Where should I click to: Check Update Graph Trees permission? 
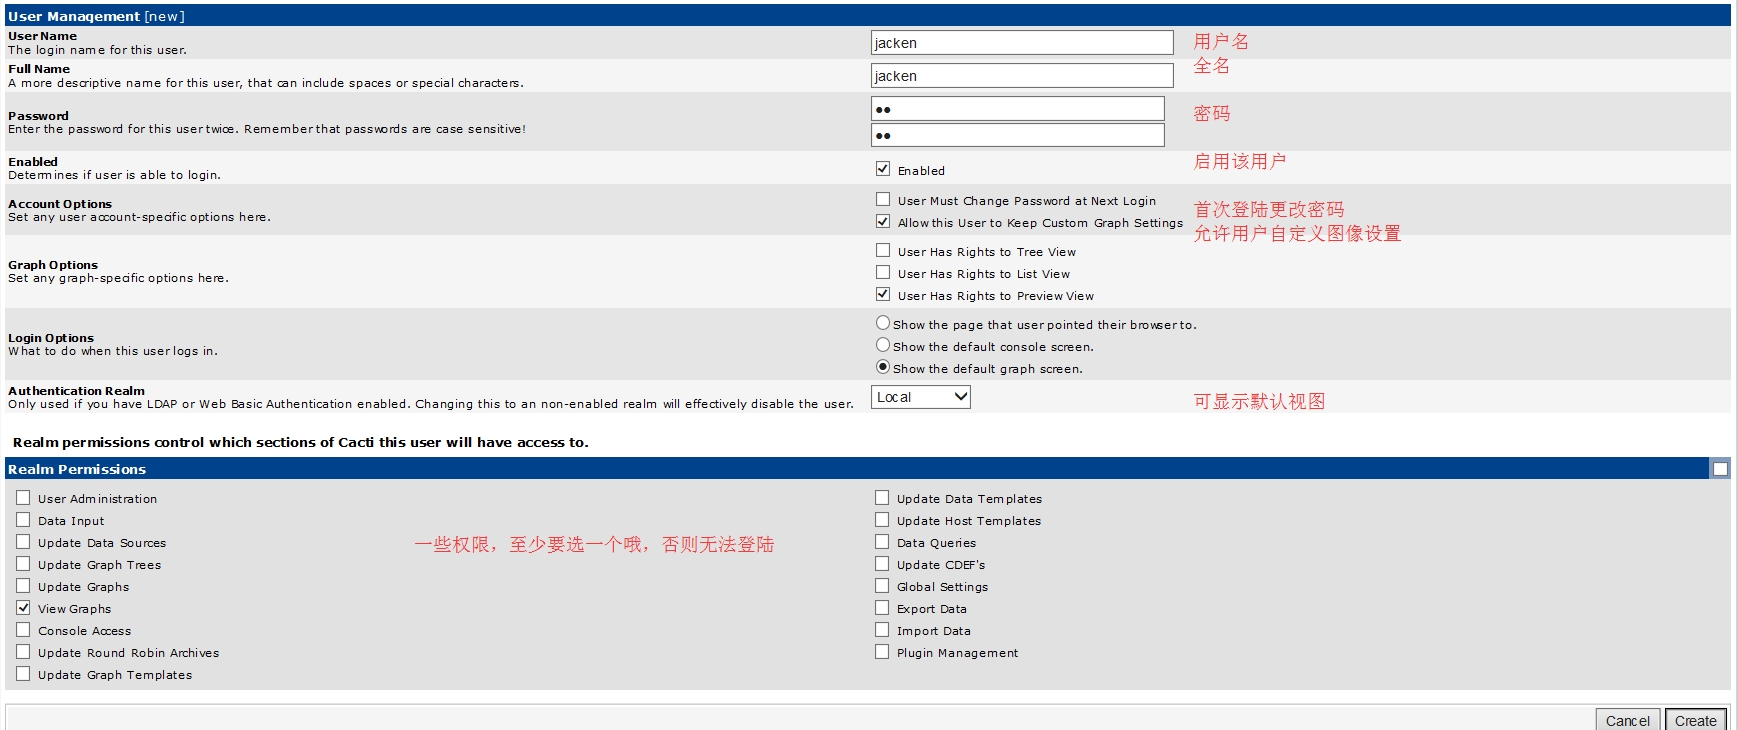pyautogui.click(x=23, y=563)
